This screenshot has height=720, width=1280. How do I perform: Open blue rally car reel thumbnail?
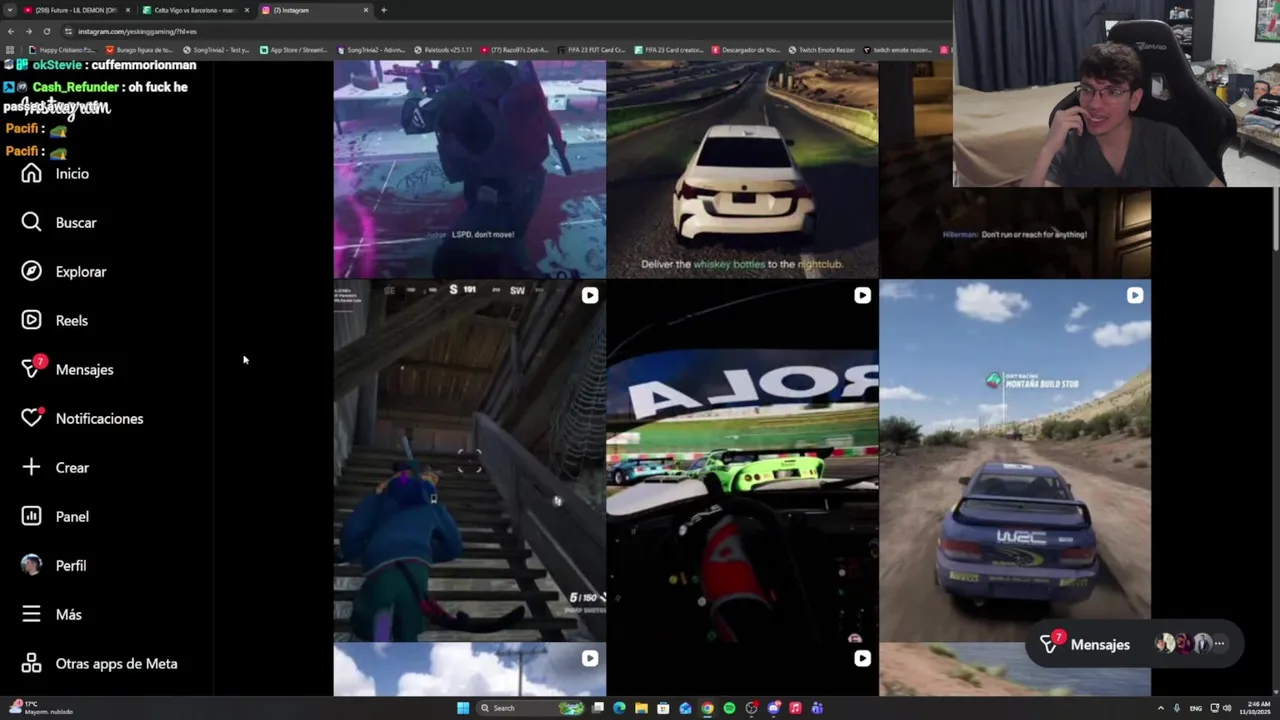tap(1015, 461)
